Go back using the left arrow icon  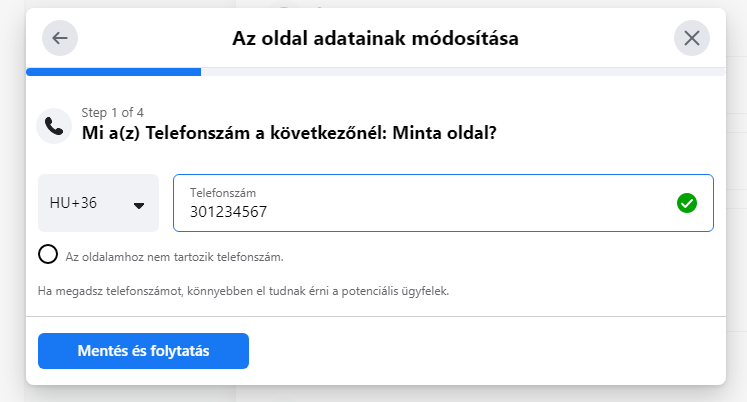pyautogui.click(x=60, y=38)
